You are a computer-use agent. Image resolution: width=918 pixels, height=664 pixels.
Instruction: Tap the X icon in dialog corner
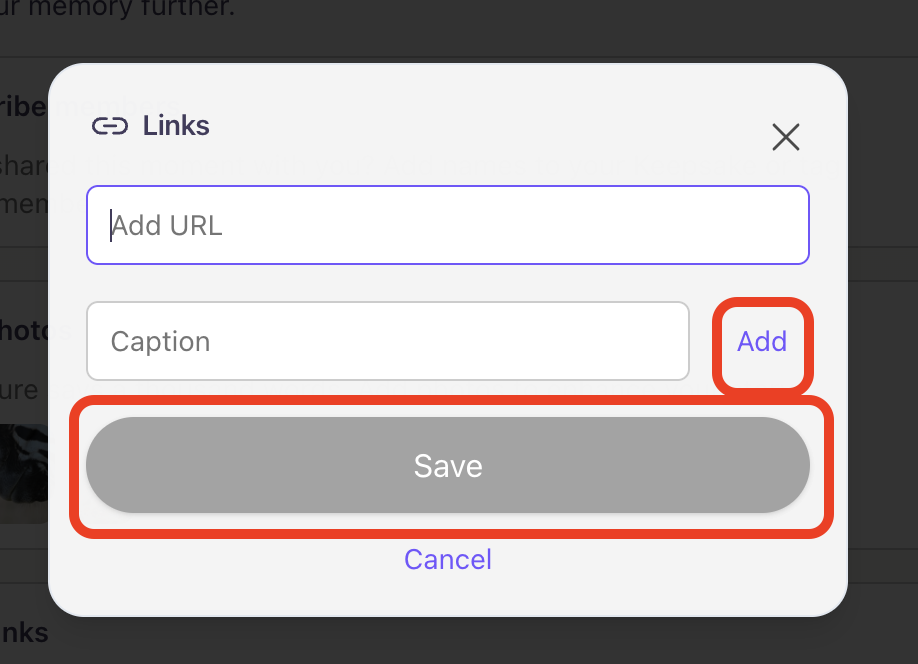(x=786, y=137)
